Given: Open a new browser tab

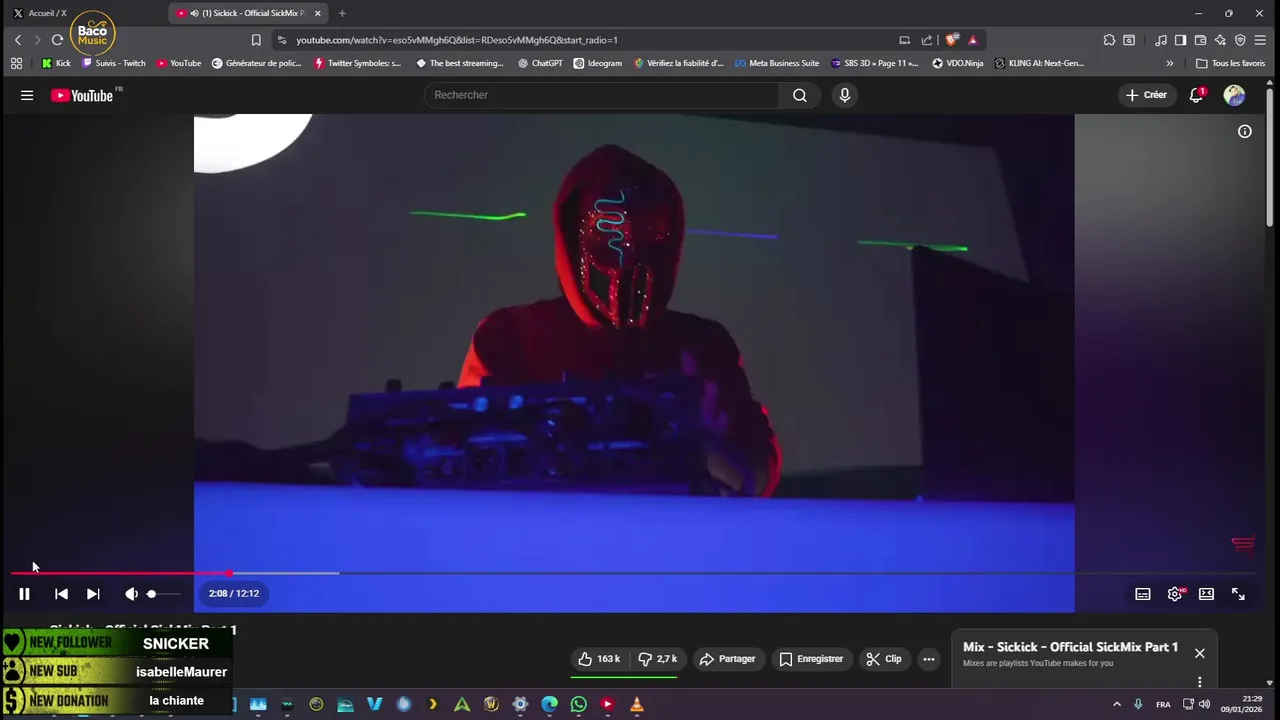Looking at the screenshot, I should pos(342,13).
